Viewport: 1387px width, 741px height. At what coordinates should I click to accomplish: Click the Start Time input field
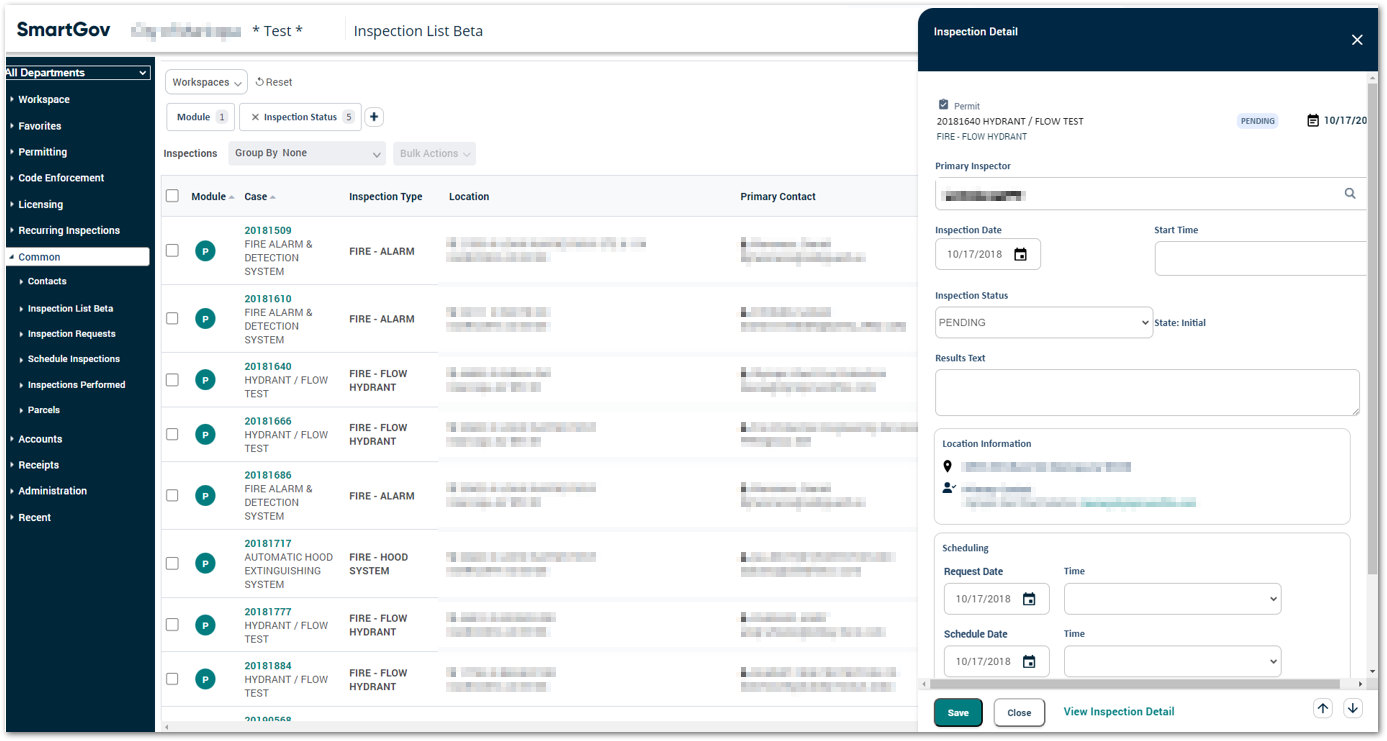[x=1260, y=258]
